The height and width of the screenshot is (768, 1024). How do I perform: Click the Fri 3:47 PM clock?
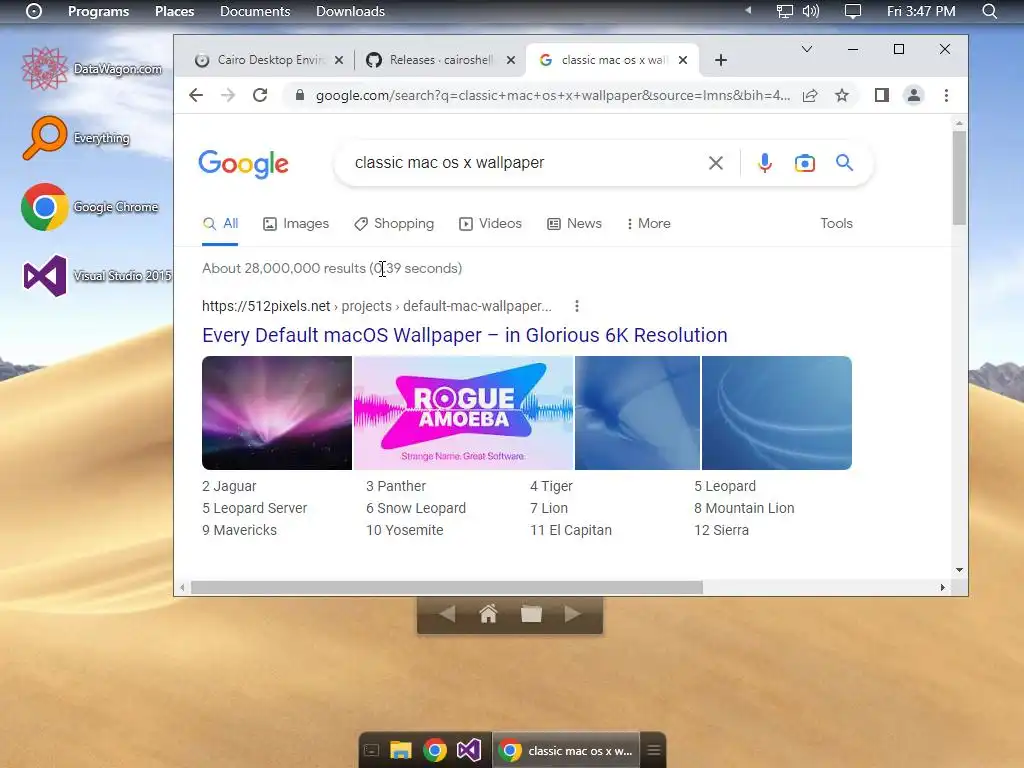(x=921, y=11)
